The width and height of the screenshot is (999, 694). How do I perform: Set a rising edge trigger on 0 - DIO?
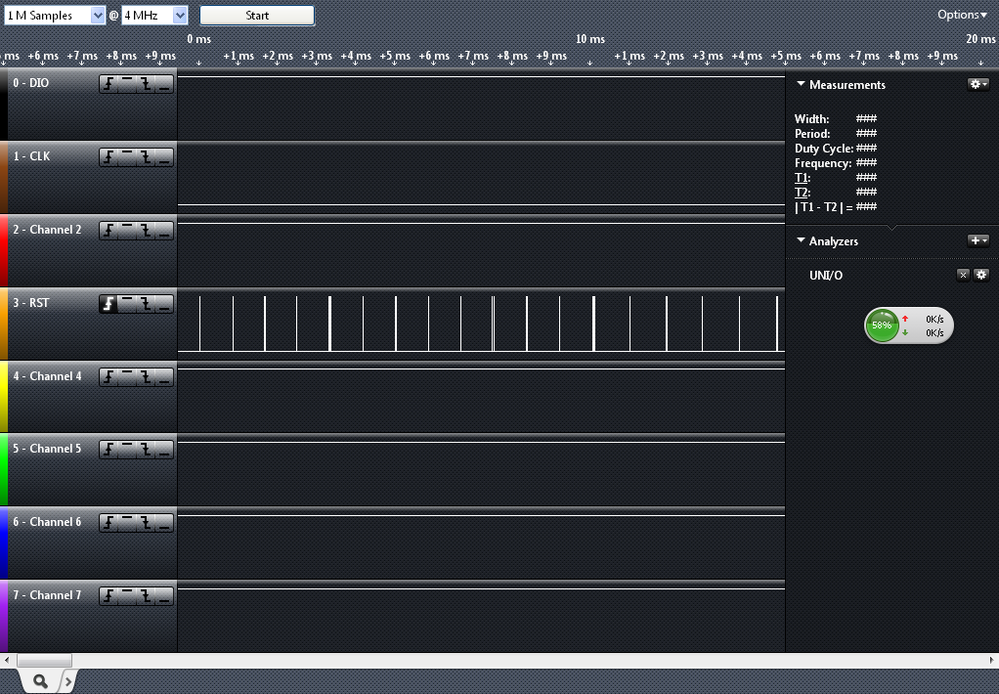click(x=108, y=83)
